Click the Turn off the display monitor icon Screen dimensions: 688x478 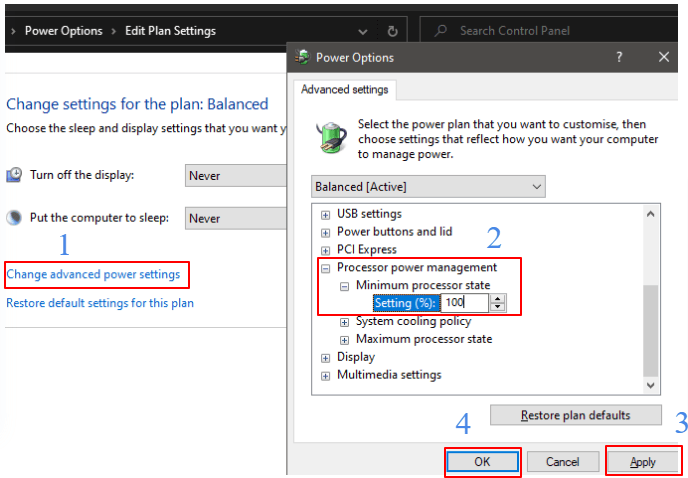pyautogui.click(x=14, y=175)
